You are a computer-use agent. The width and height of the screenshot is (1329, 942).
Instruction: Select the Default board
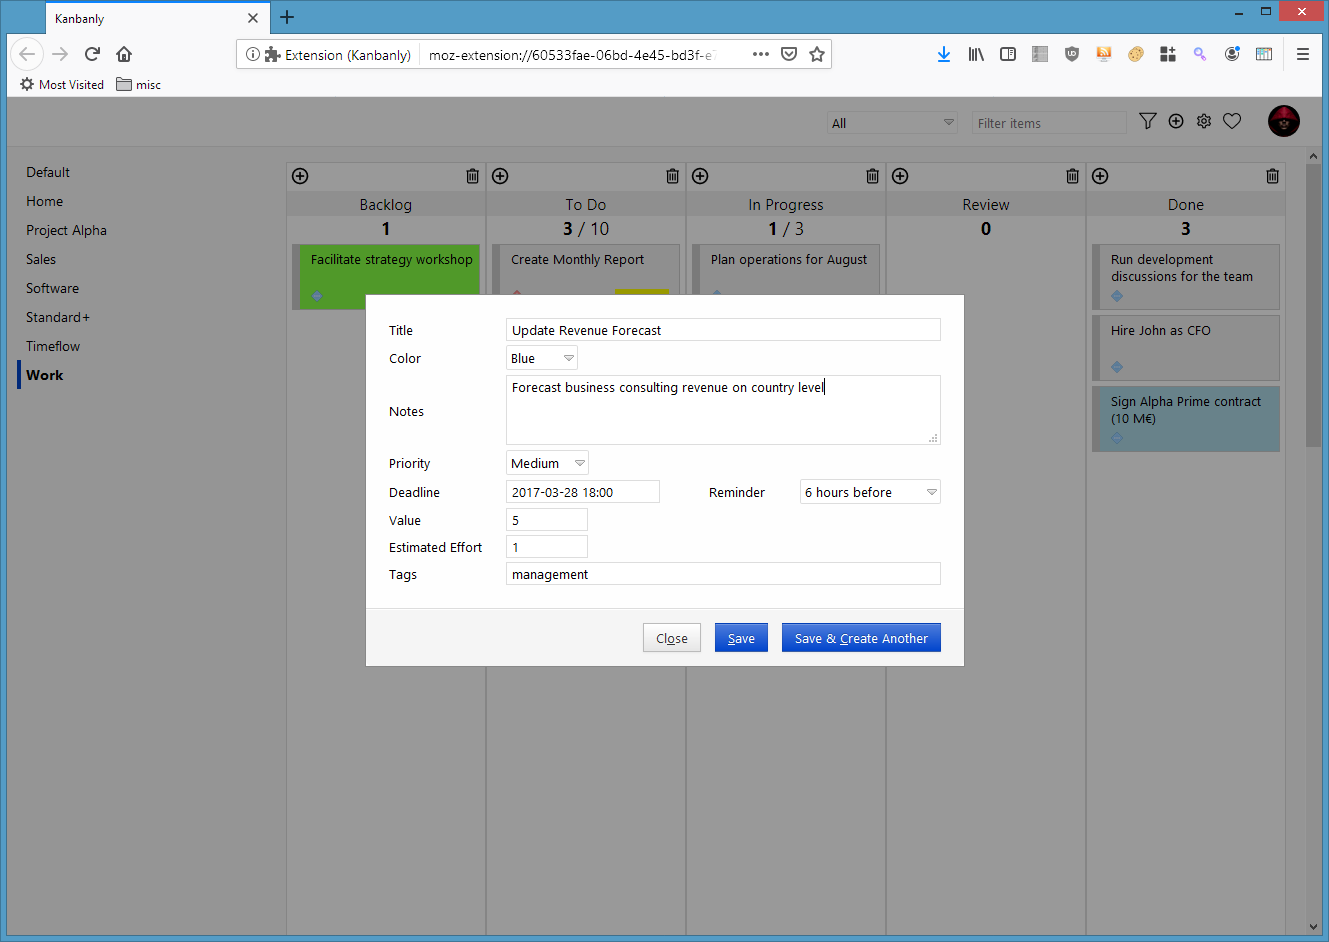point(48,172)
